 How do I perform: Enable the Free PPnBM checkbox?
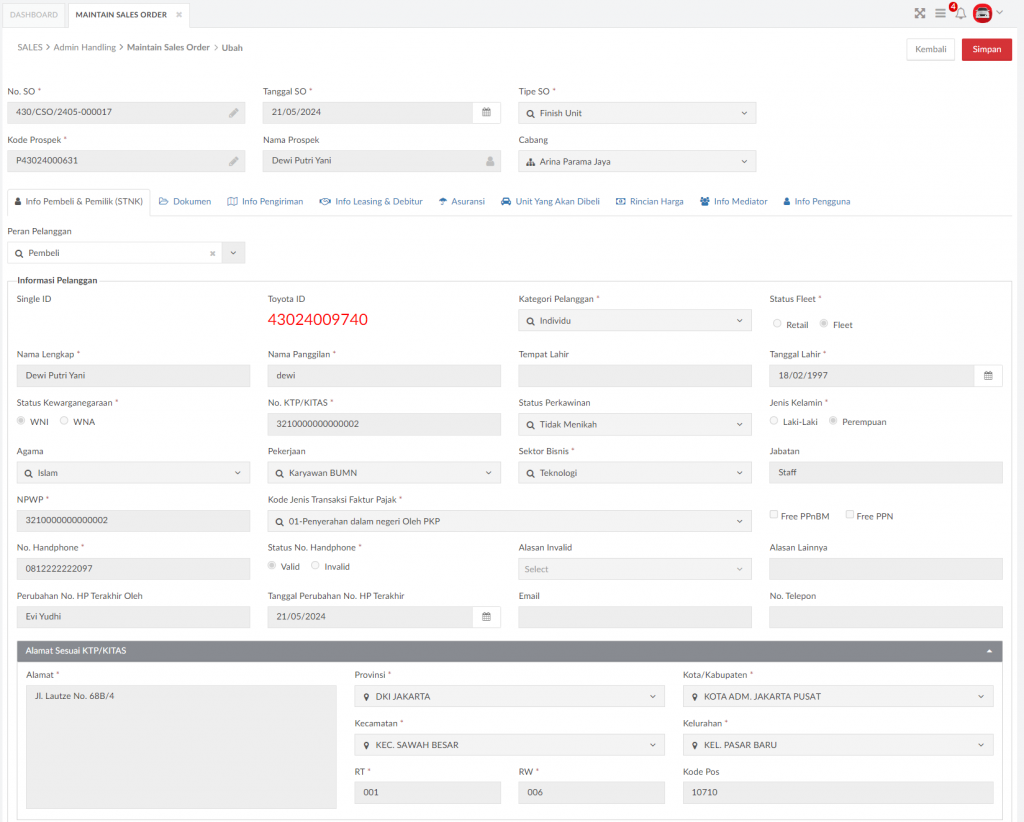(x=774, y=514)
